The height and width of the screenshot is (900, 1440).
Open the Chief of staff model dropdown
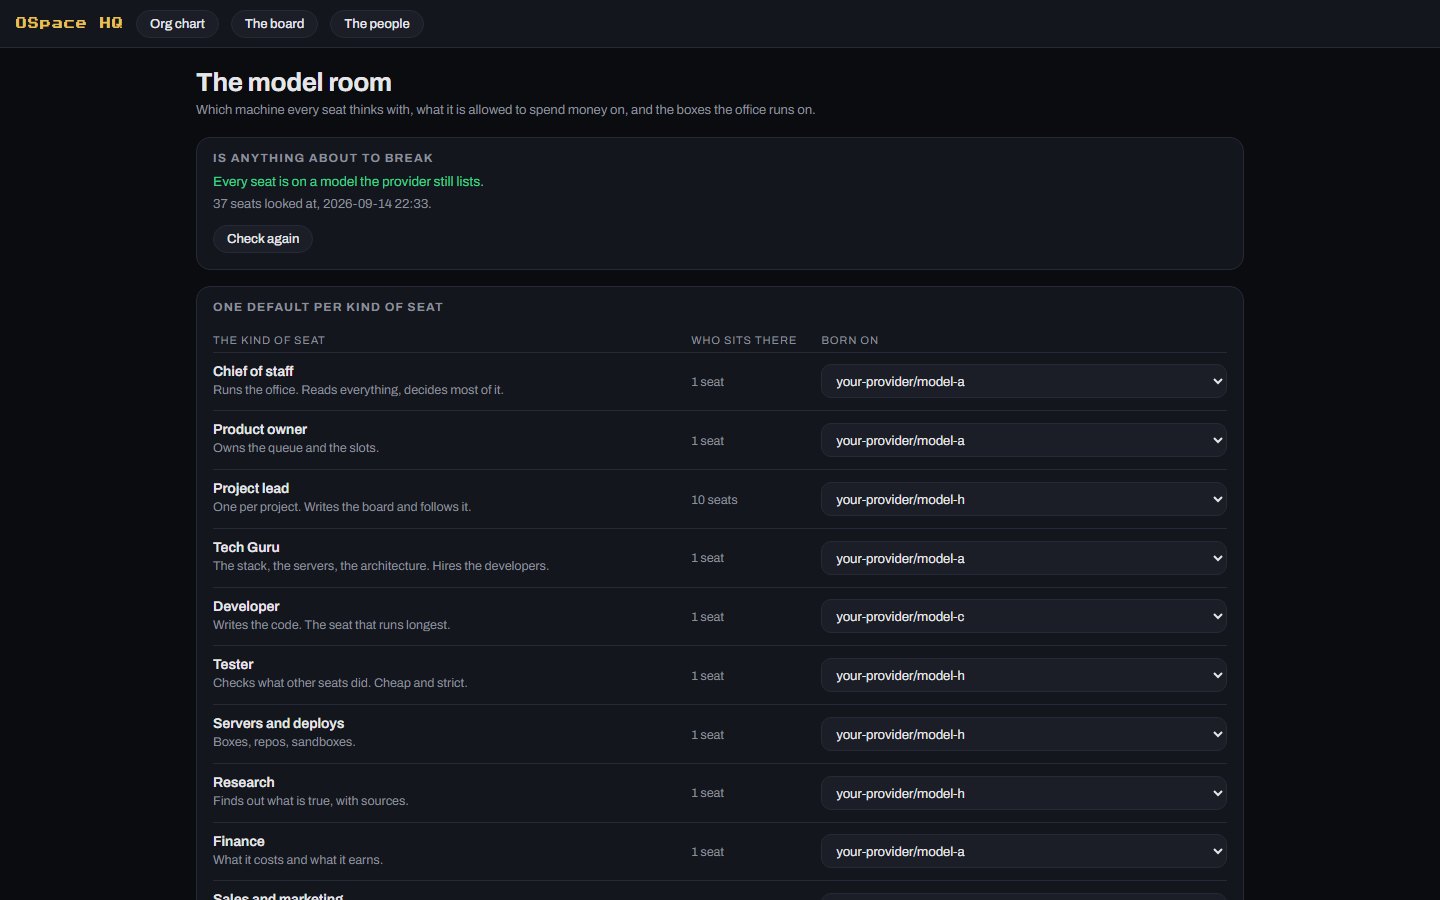[1024, 382]
